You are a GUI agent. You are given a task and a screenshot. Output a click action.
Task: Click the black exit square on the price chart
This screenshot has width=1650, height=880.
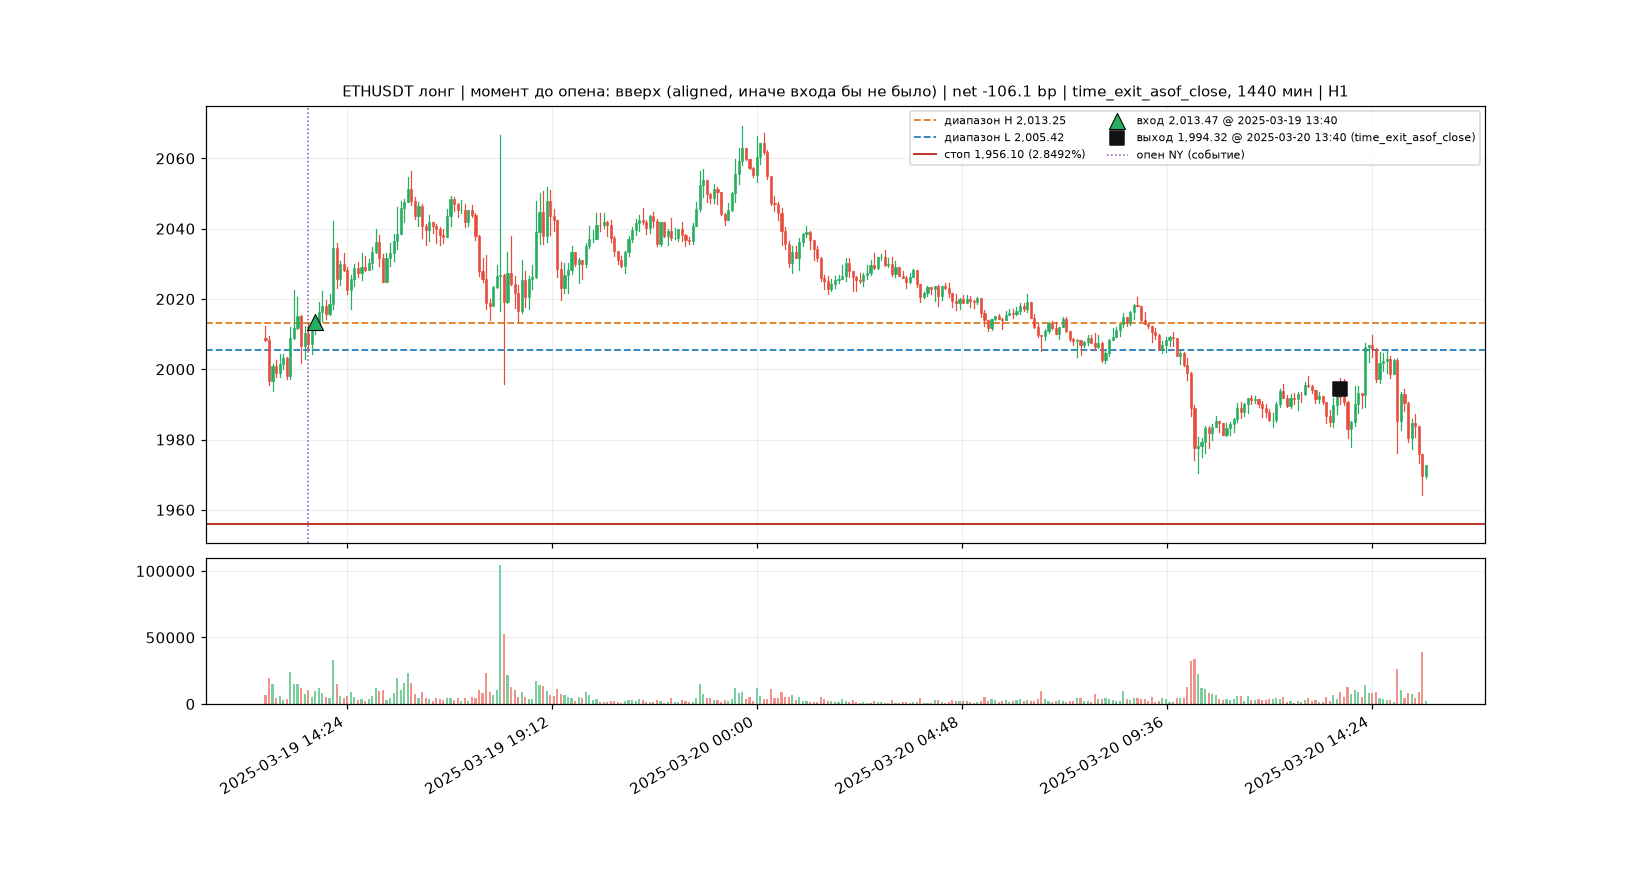[1339, 389]
